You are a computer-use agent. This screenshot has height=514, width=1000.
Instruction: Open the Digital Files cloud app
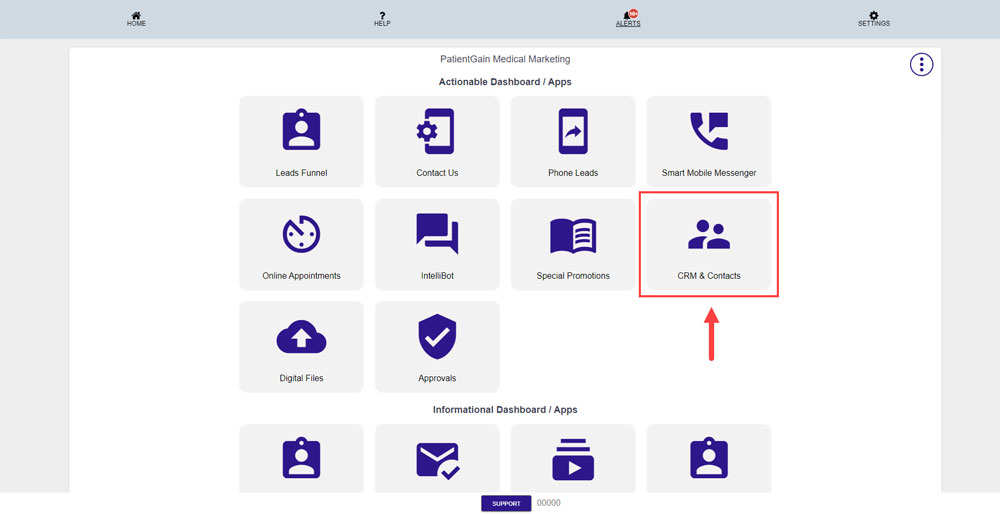(301, 347)
